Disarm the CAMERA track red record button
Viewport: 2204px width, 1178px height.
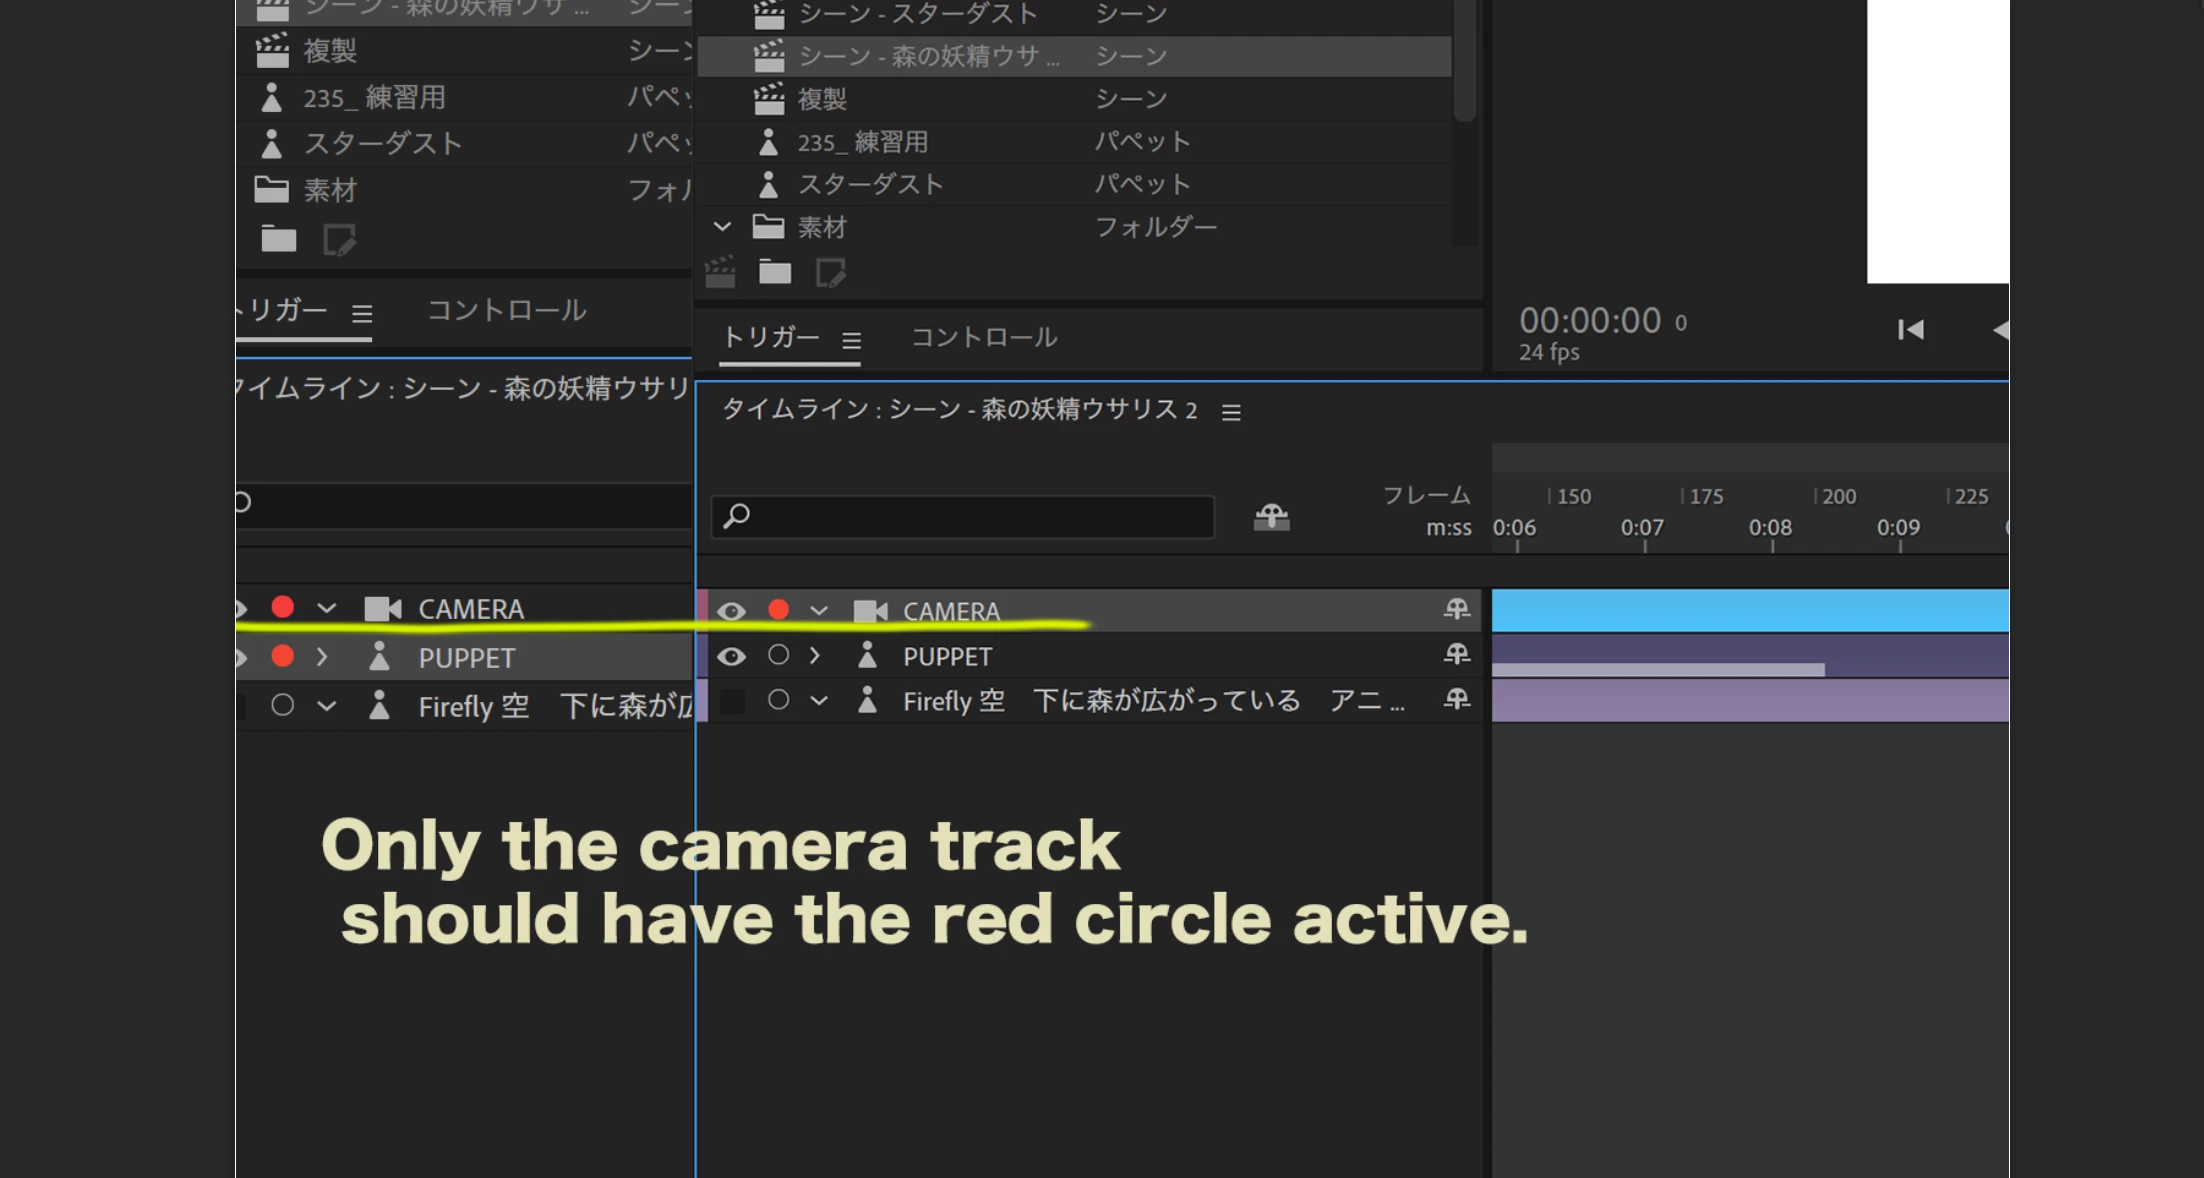[778, 610]
